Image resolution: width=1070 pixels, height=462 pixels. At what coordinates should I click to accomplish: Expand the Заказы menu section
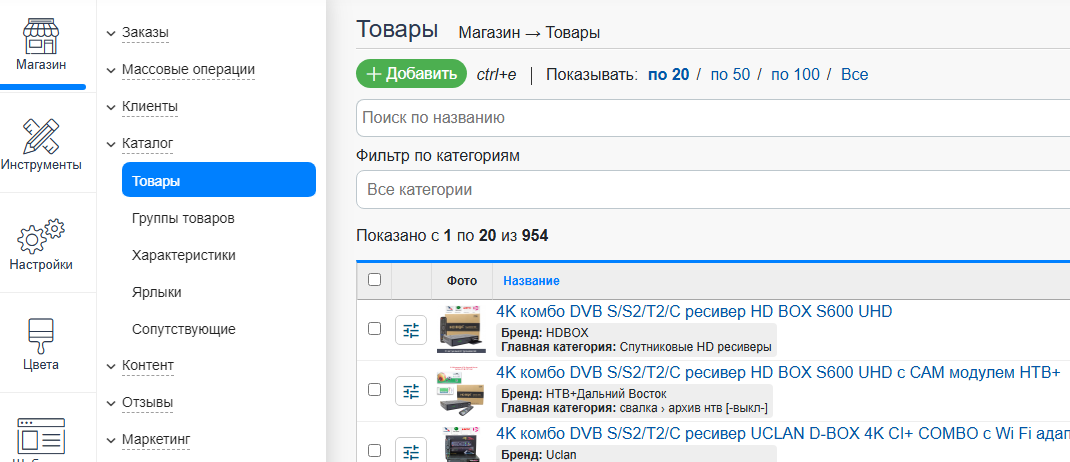pyautogui.click(x=145, y=33)
